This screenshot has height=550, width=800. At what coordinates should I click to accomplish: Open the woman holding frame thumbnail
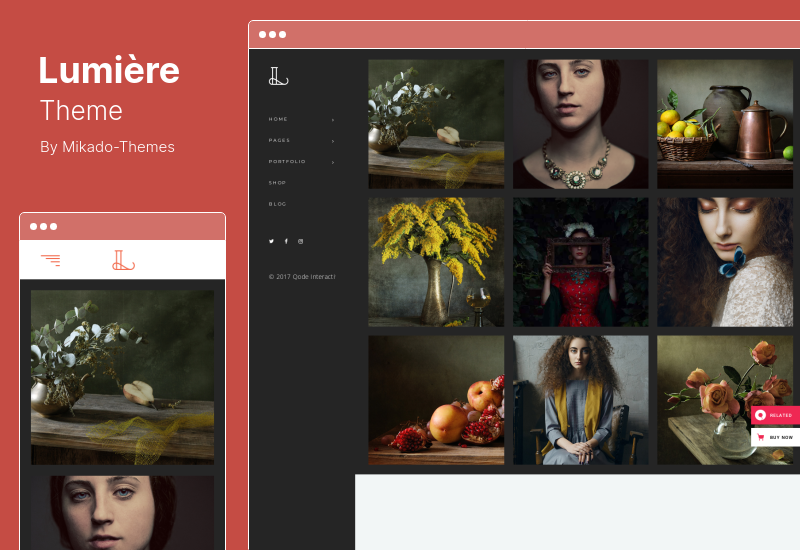point(581,262)
